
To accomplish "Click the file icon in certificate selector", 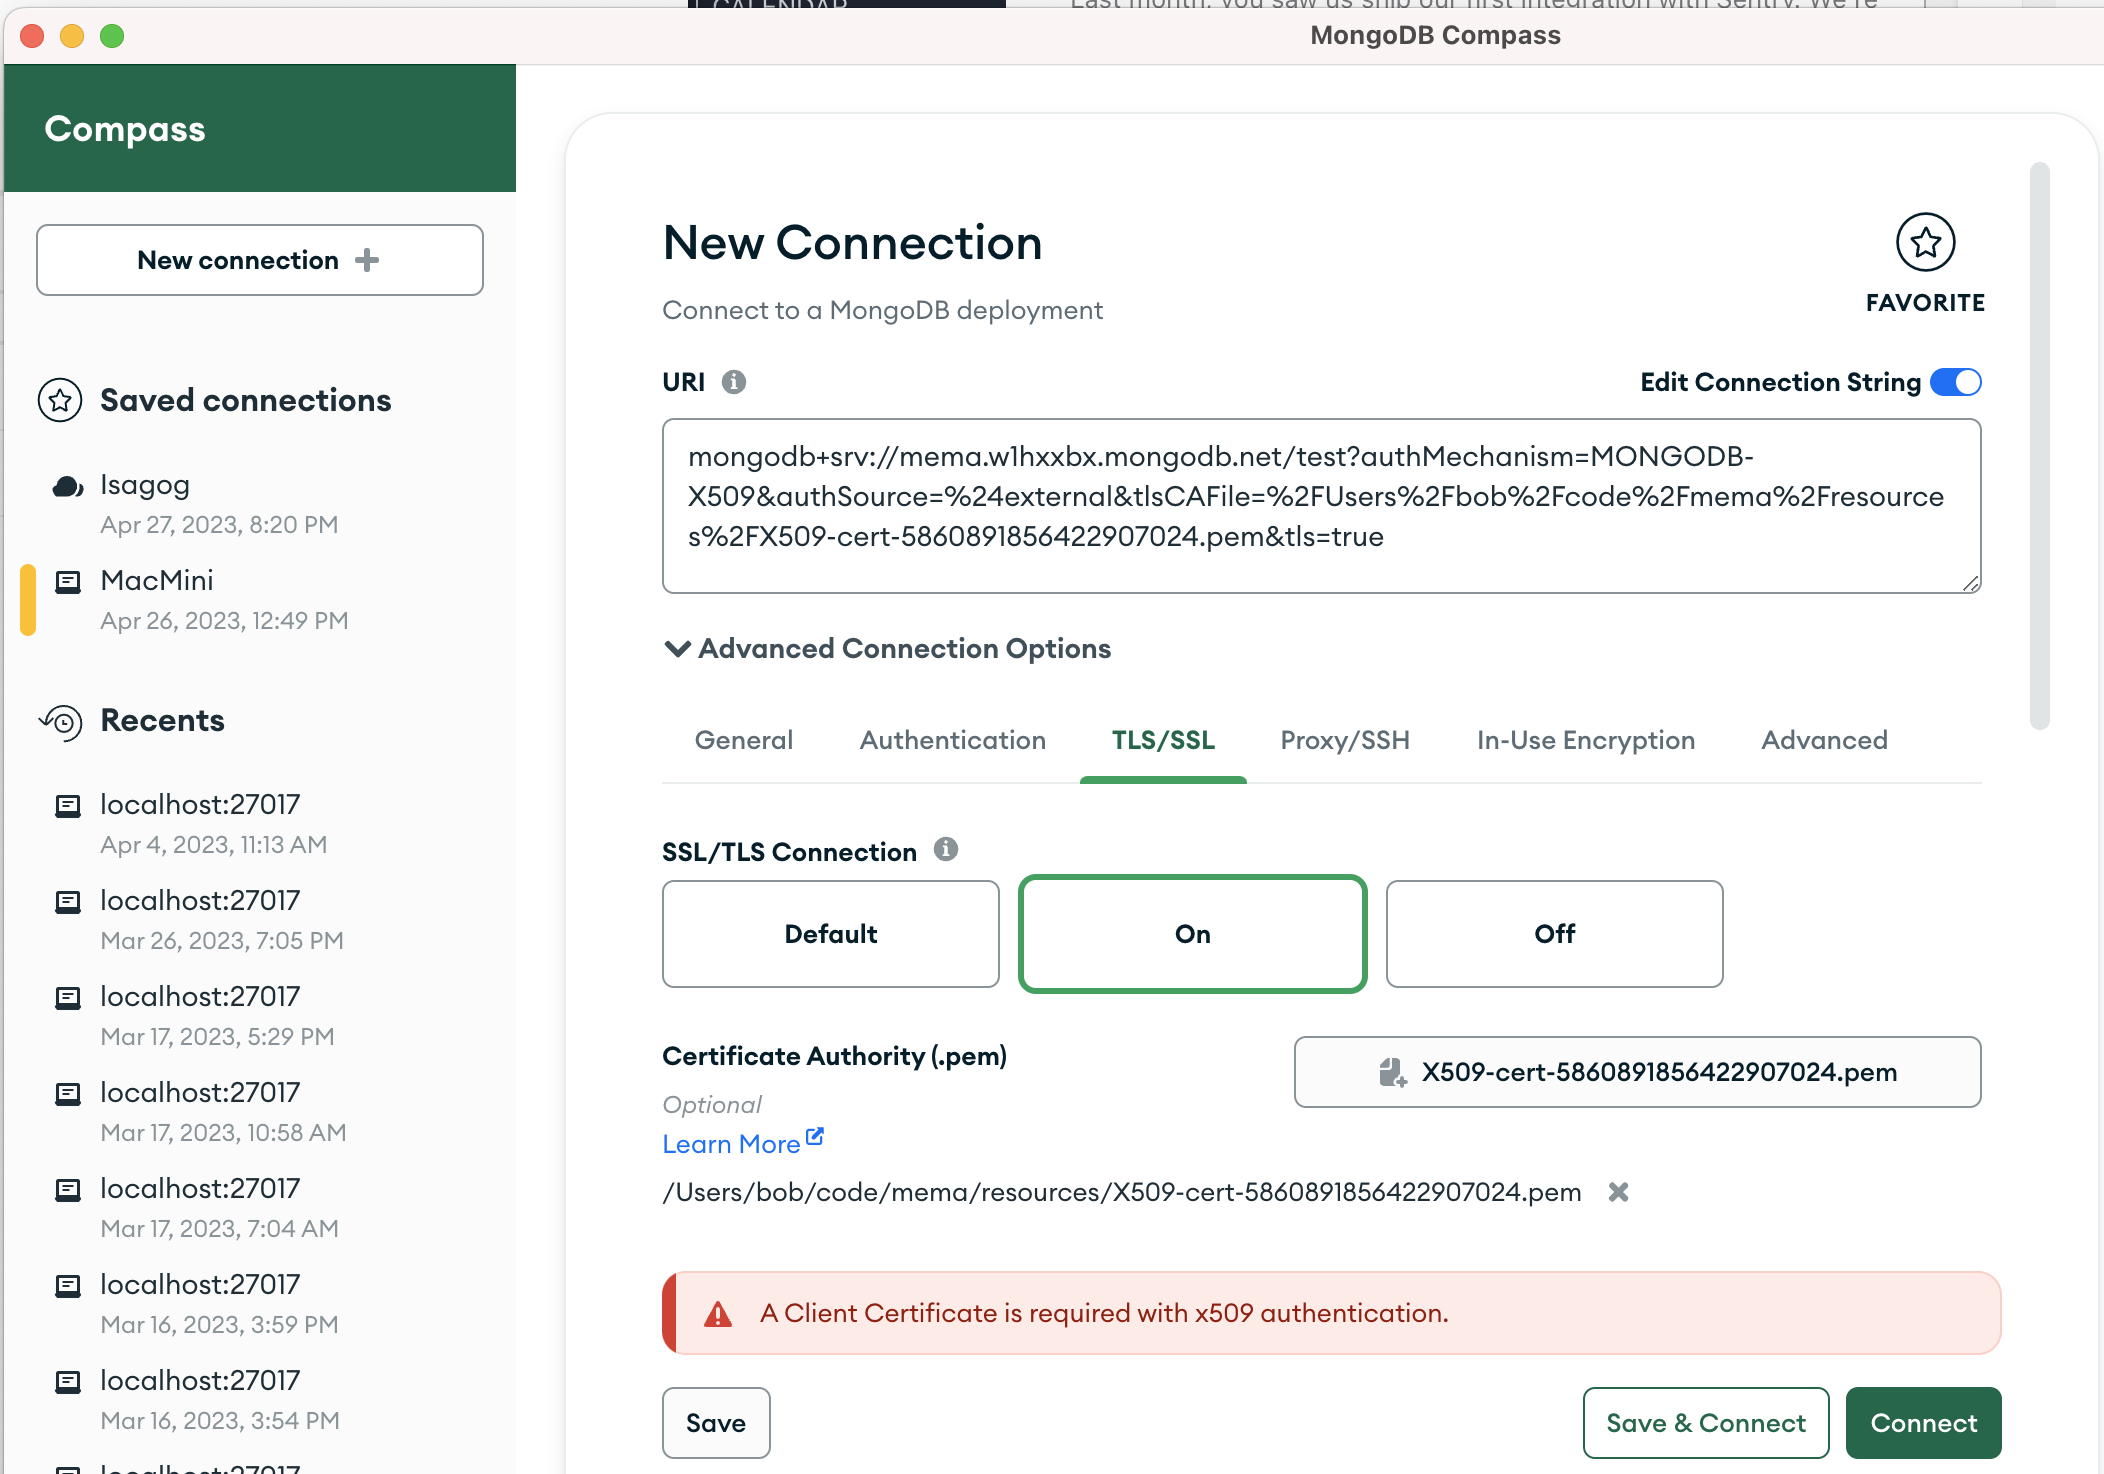I will coord(1392,1072).
